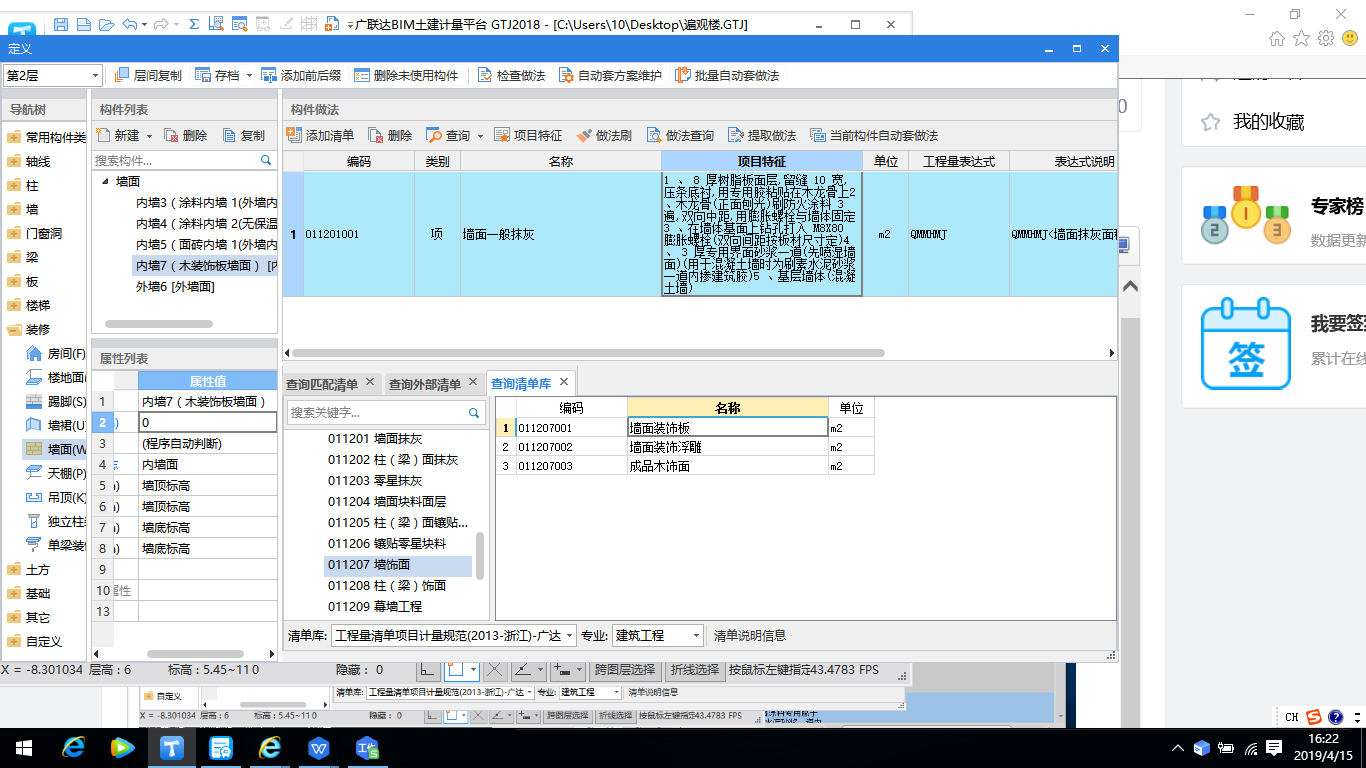Screen dimensions: 1366x768
Task: Select 踢脚(S) item
Action: pyautogui.click(x=56, y=401)
